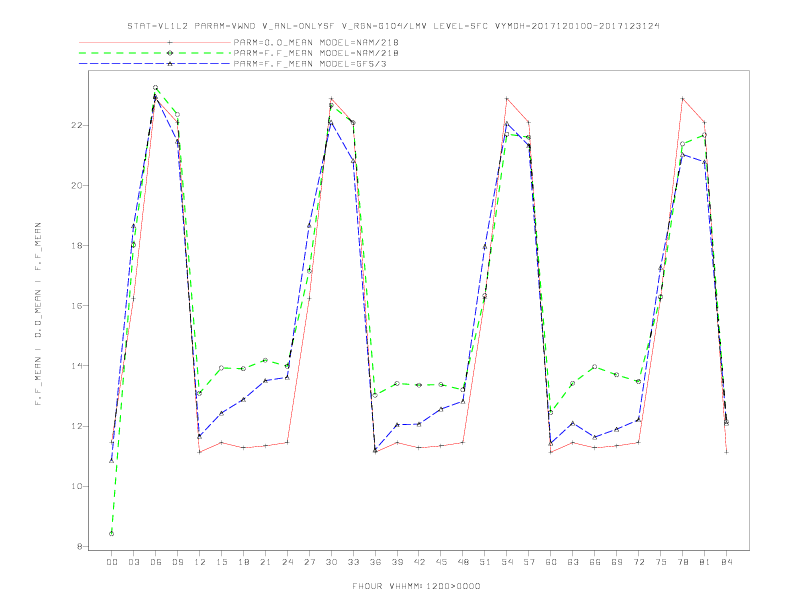Click the solid red legend line sample
792x612 pixels.
[155, 42]
